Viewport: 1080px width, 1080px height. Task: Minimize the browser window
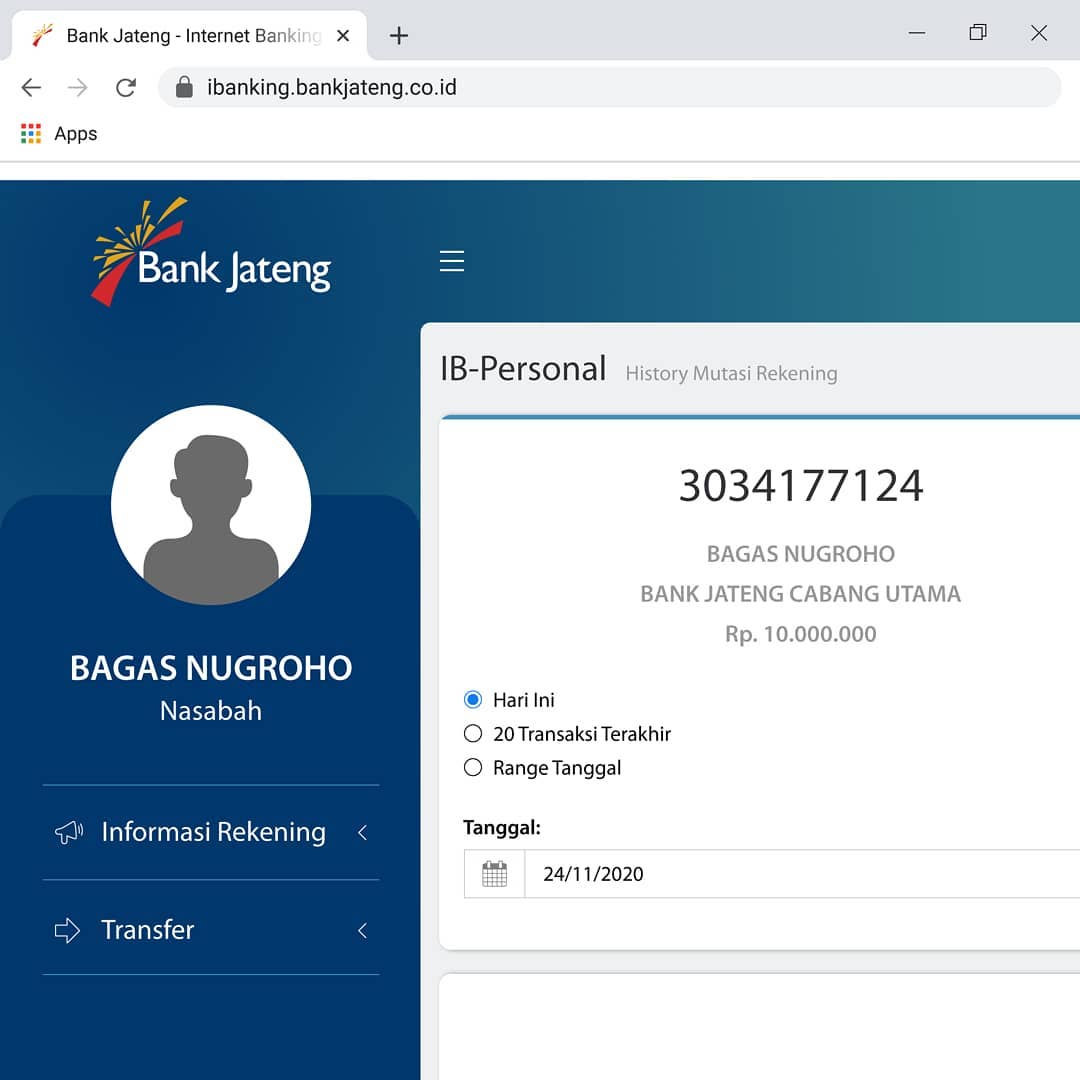tap(917, 33)
